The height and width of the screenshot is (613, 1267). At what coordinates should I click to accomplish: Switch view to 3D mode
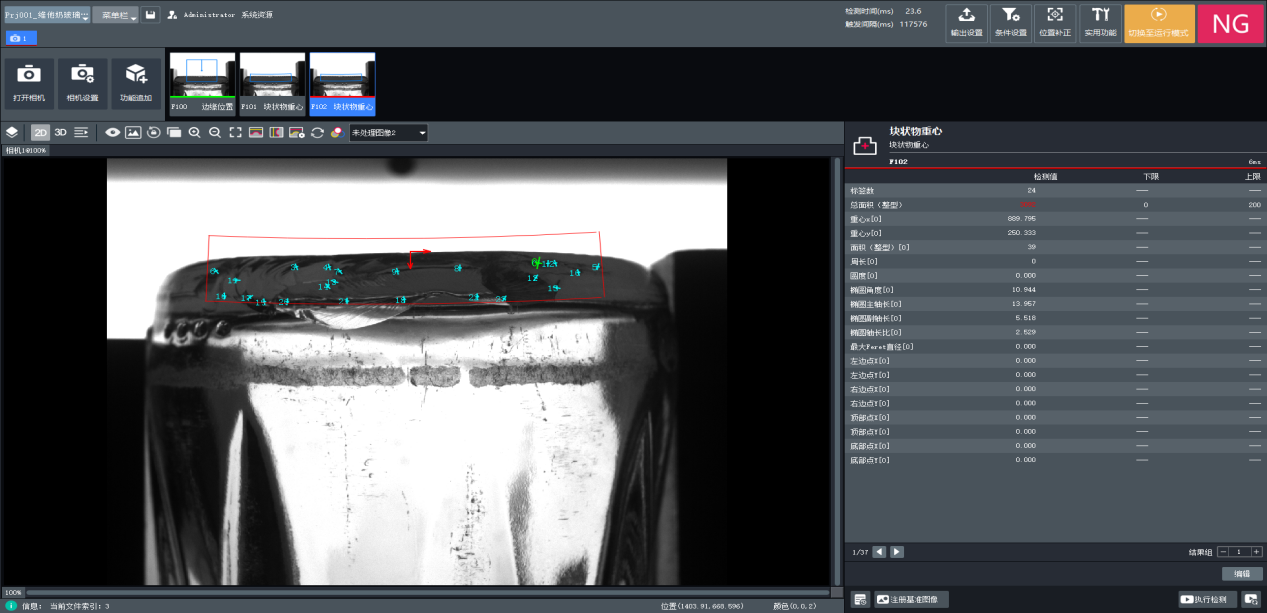(60, 132)
